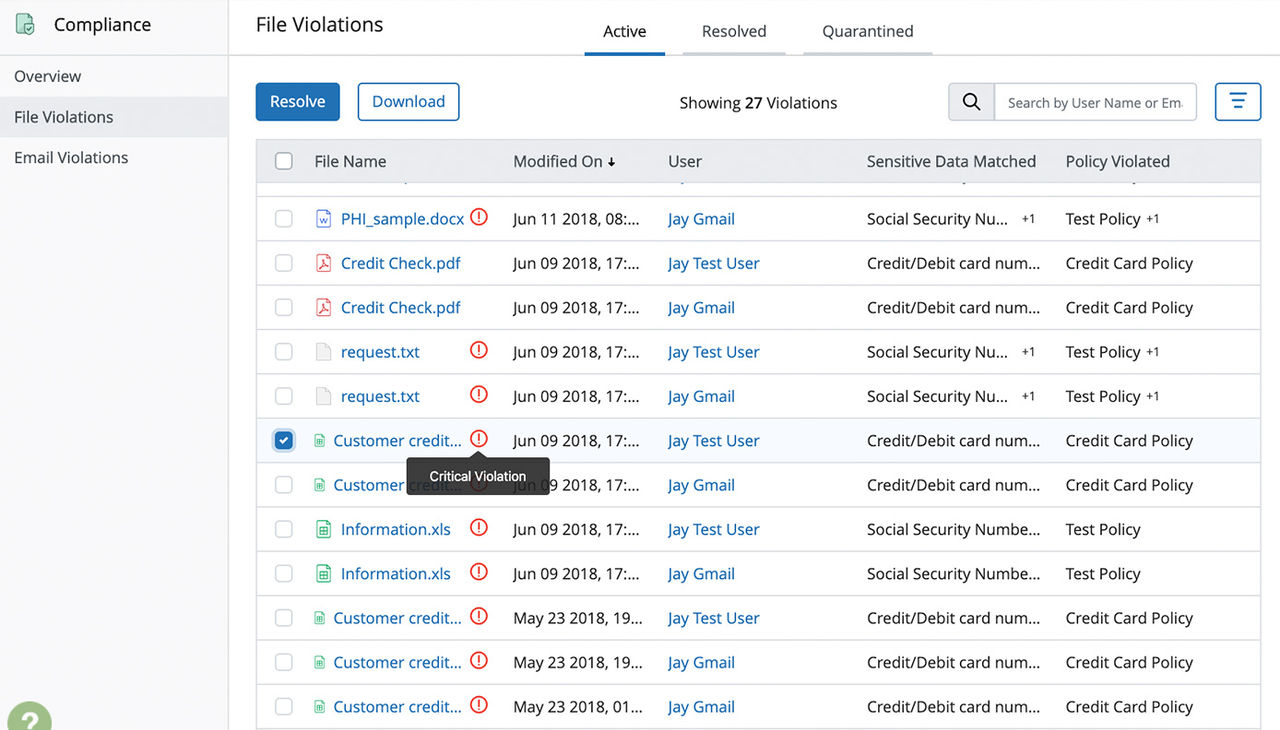Click the PDF icon beside Credit Check.pdf
The height and width of the screenshot is (730, 1280).
coord(323,263)
